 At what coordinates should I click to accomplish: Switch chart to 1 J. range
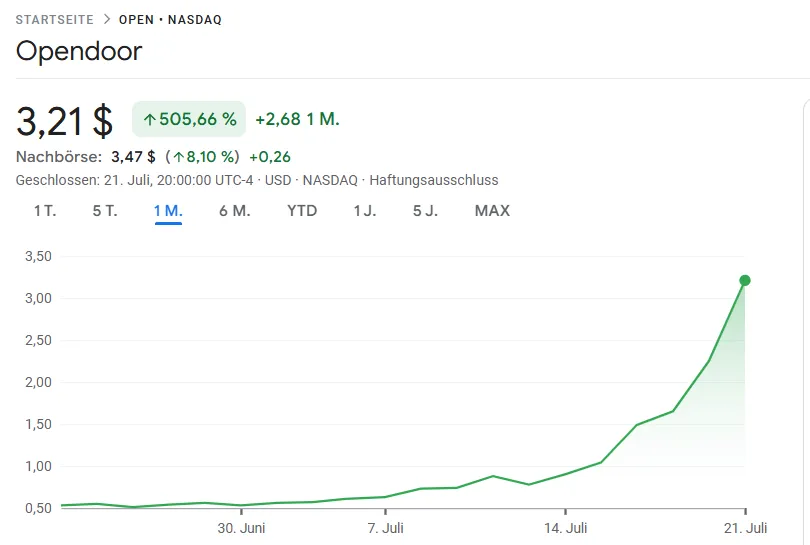point(365,211)
